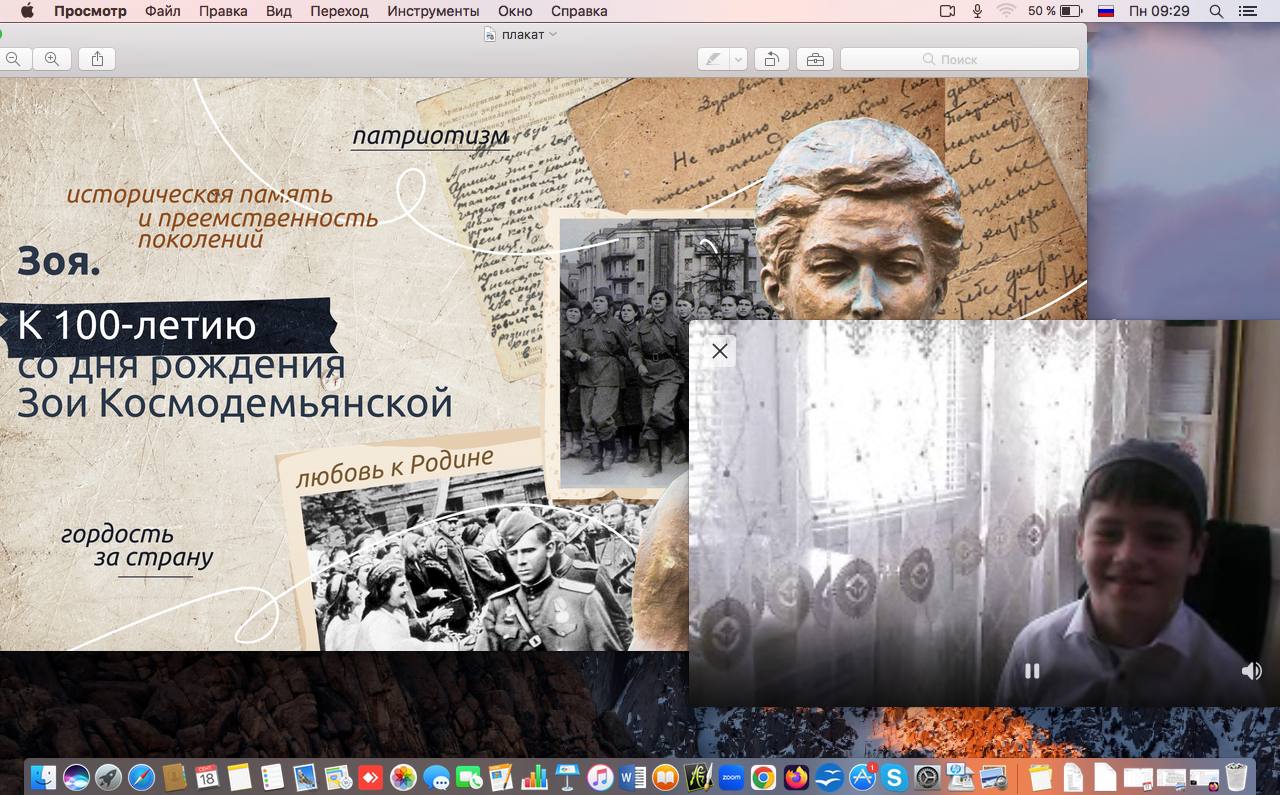Toggle the Wi-Fi status menu icon

1006,11
